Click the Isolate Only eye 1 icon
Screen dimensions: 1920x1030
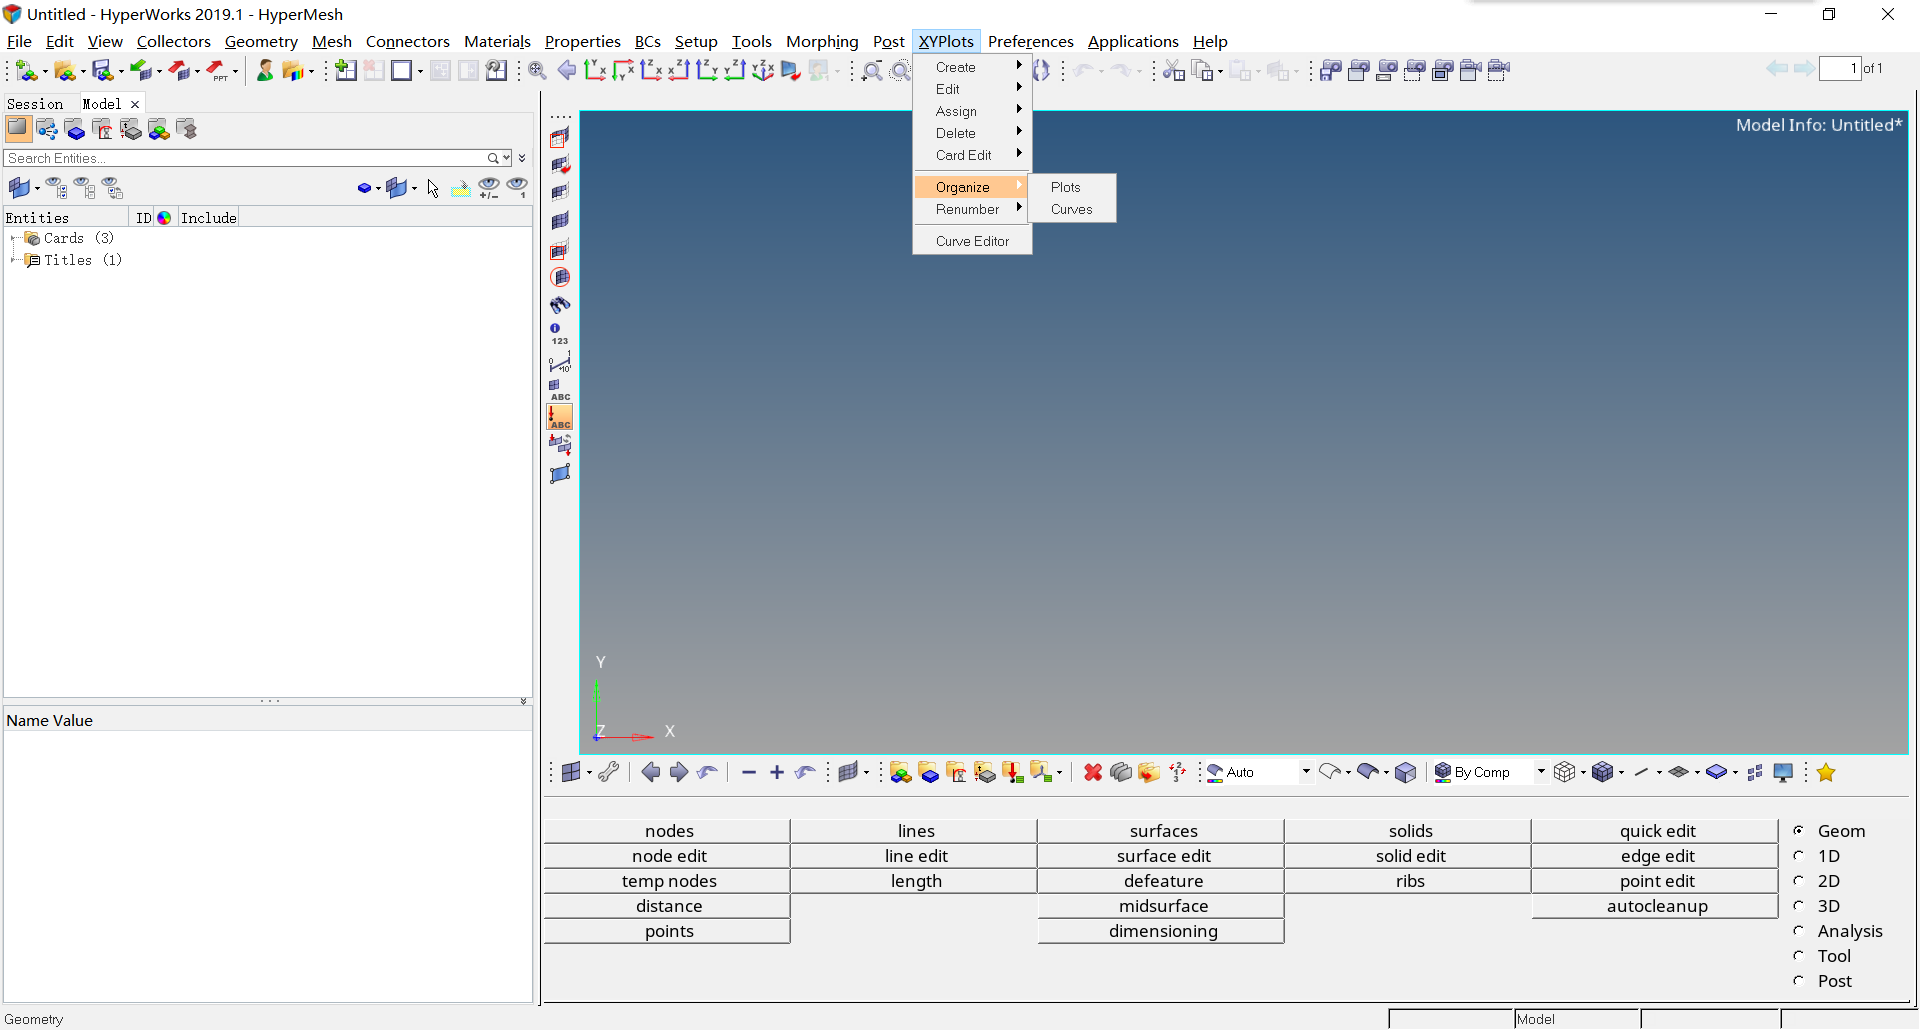517,188
